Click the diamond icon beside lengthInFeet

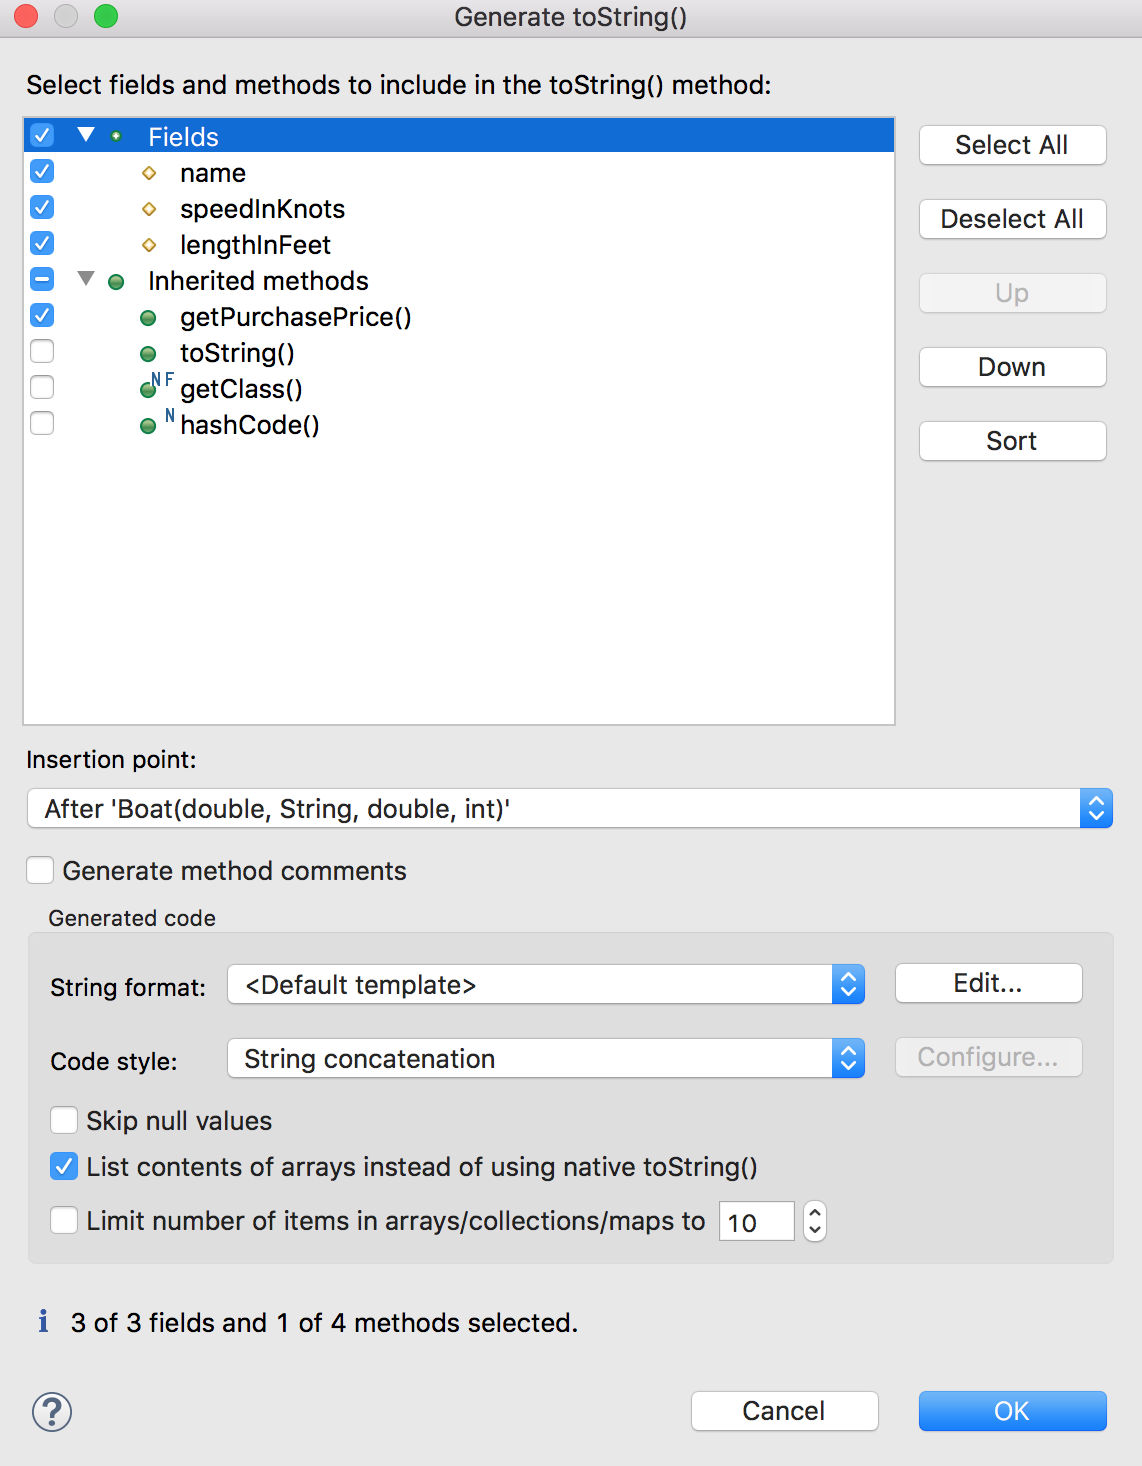[x=150, y=244]
